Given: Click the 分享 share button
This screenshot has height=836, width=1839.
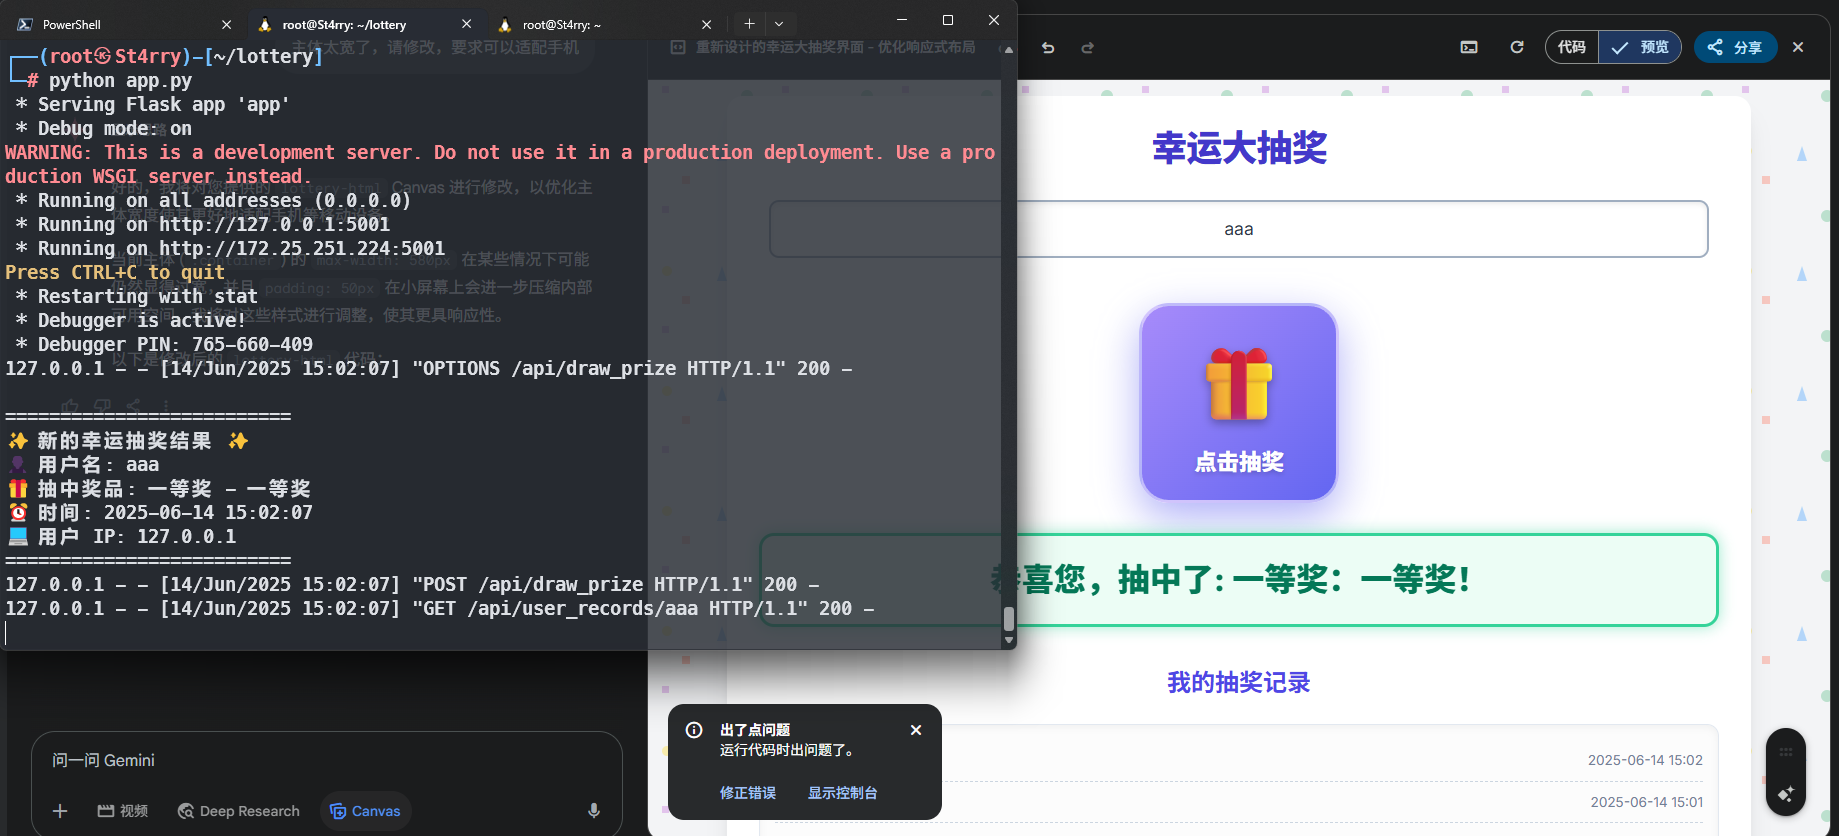Looking at the screenshot, I should pyautogui.click(x=1735, y=47).
